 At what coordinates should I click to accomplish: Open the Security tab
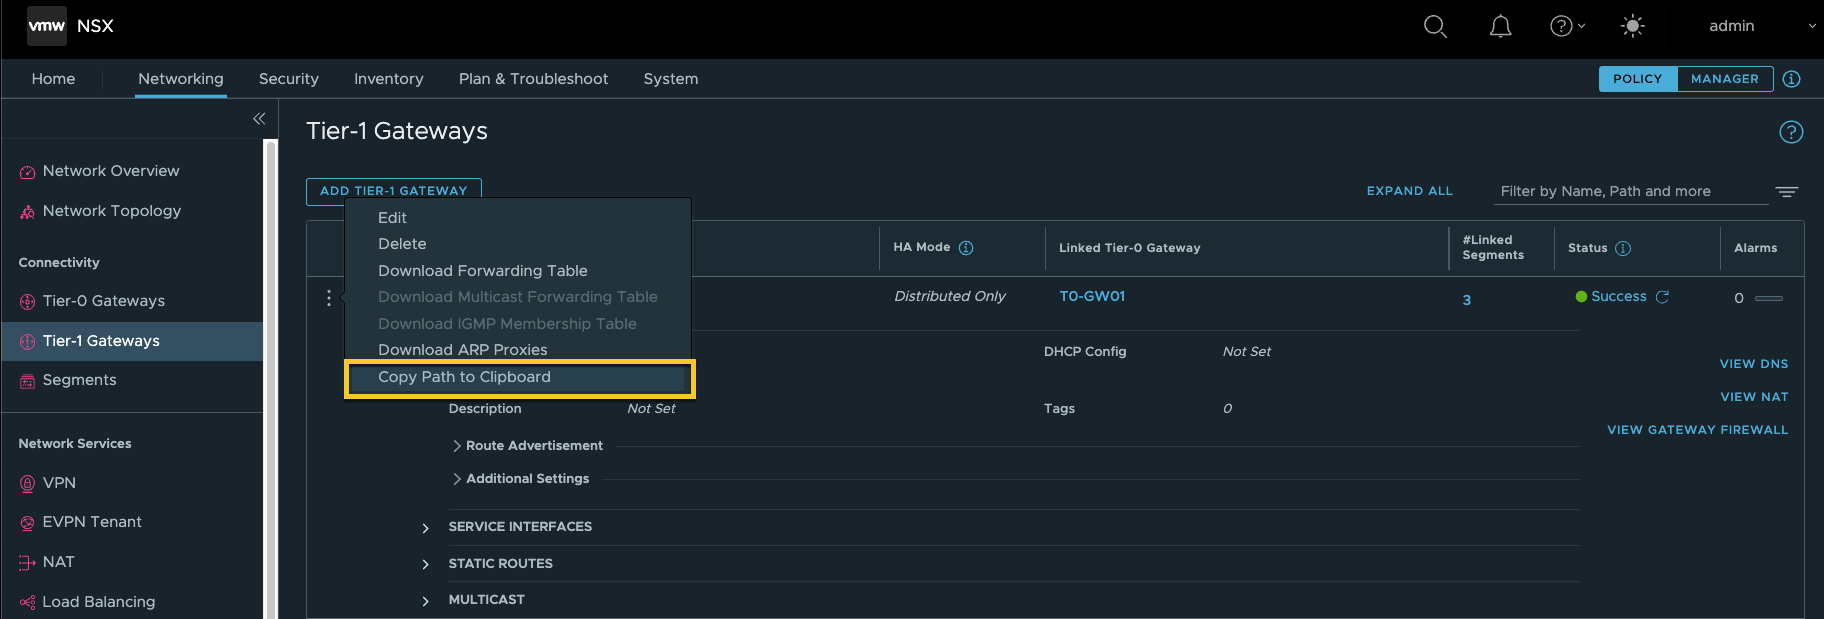click(289, 79)
